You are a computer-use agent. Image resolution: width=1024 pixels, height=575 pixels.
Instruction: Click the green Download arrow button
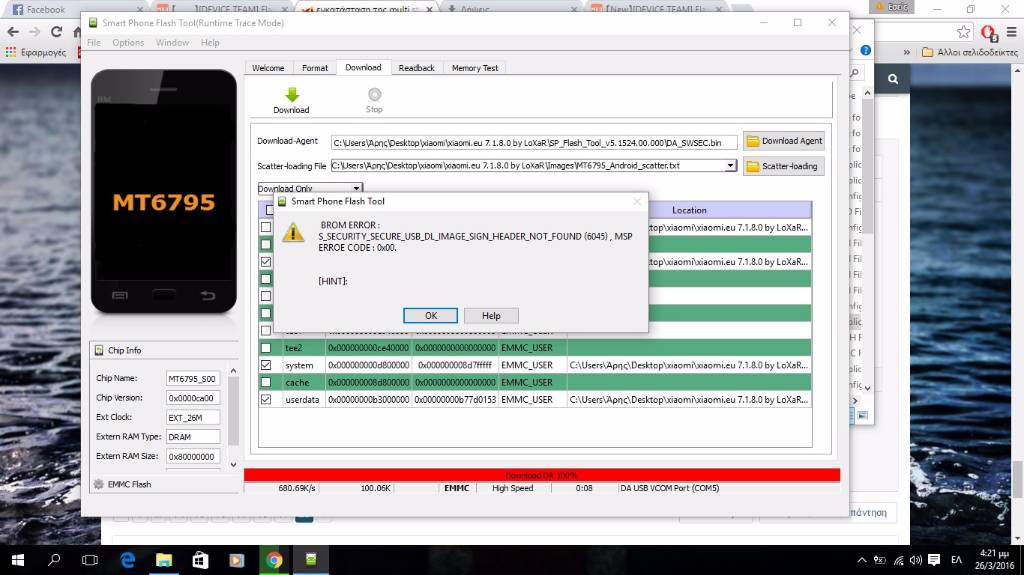291,101
